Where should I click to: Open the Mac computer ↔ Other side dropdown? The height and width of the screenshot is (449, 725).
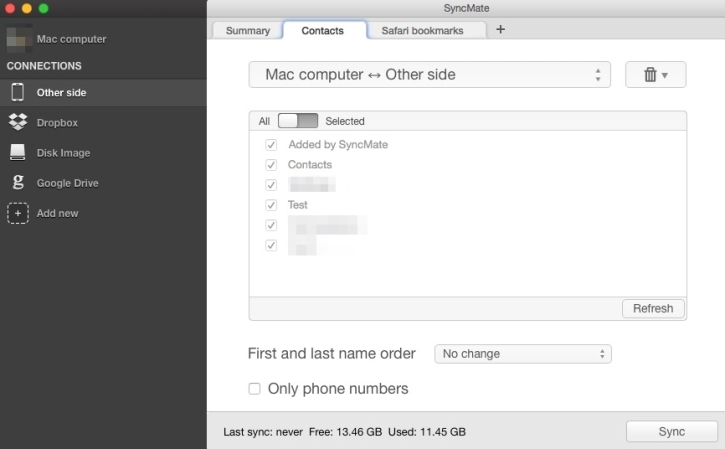[430, 74]
